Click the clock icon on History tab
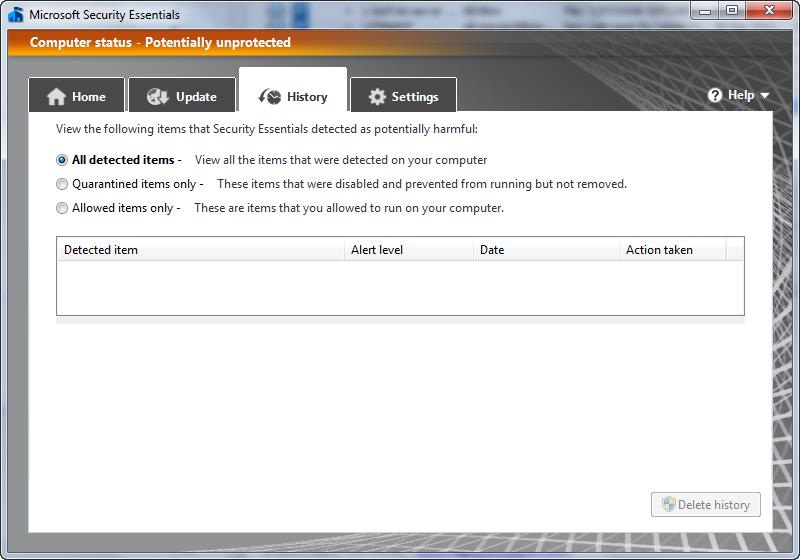Viewport: 800px width, 560px height. point(269,96)
